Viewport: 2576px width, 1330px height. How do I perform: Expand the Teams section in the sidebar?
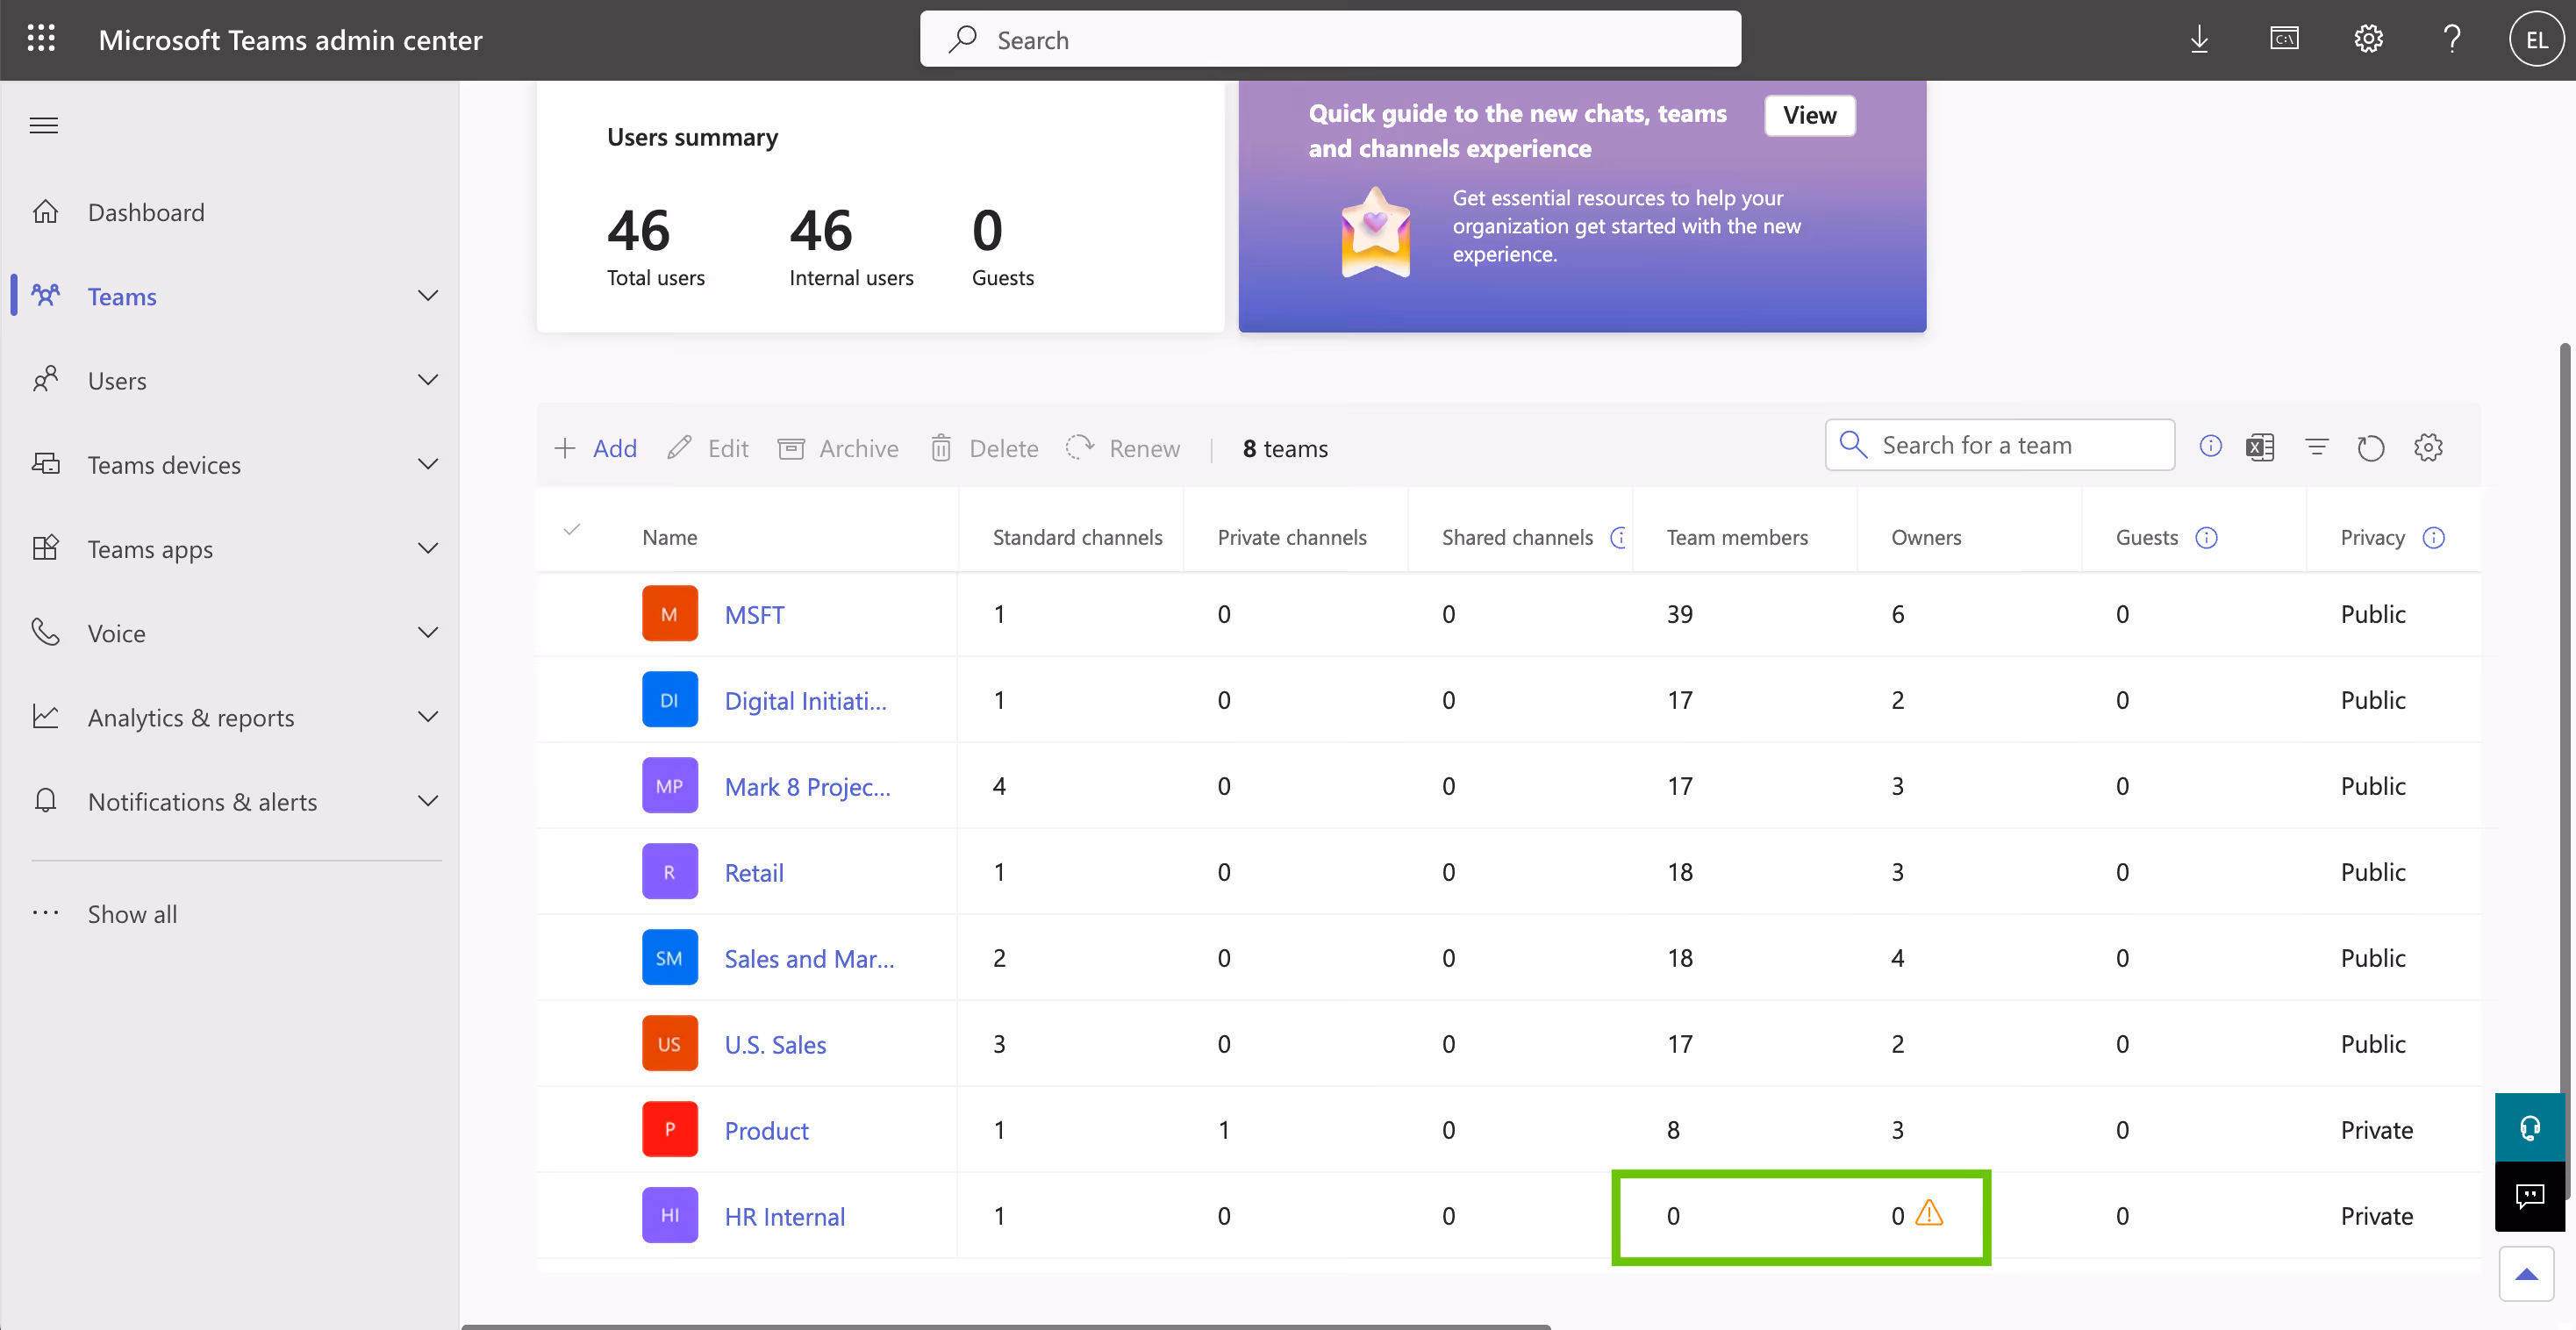tap(428, 296)
